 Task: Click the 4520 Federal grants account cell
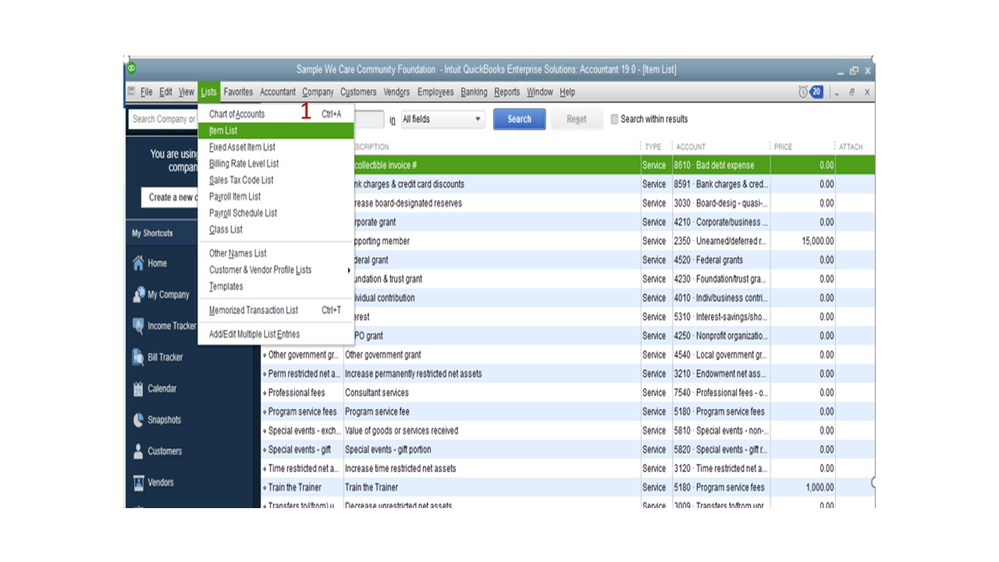[x=721, y=260]
